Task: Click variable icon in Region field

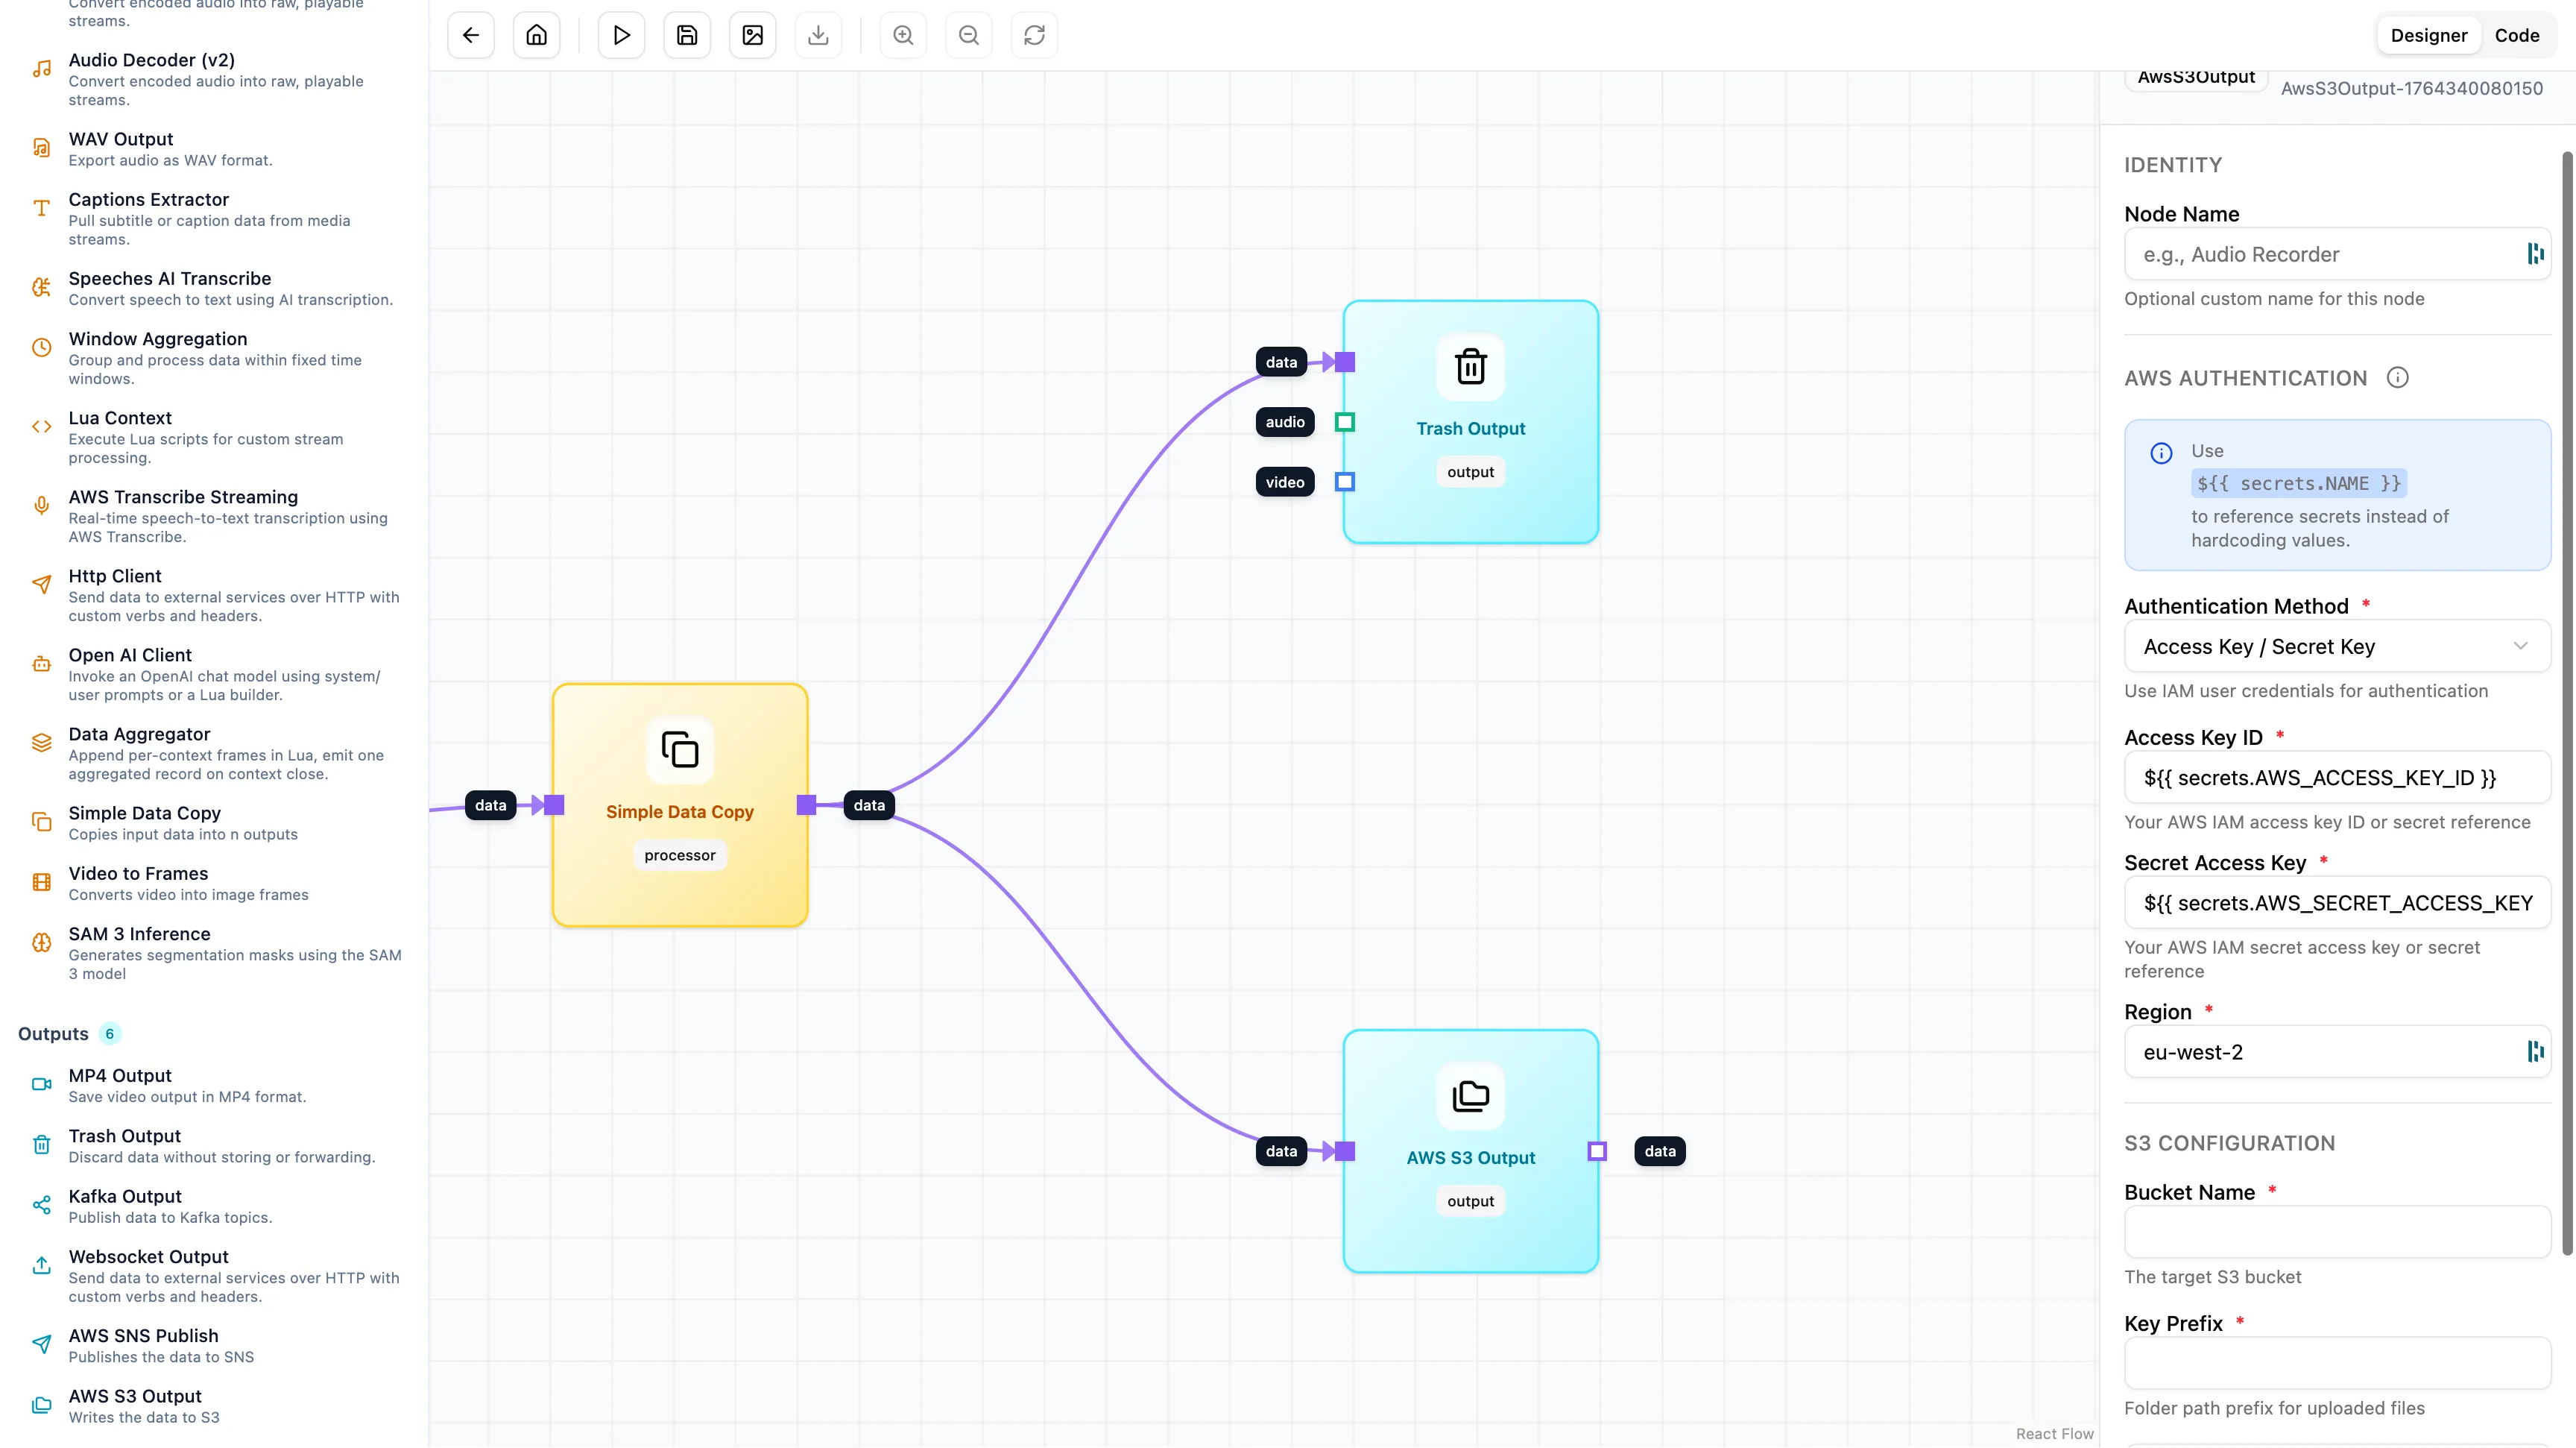Action: [x=2535, y=1052]
